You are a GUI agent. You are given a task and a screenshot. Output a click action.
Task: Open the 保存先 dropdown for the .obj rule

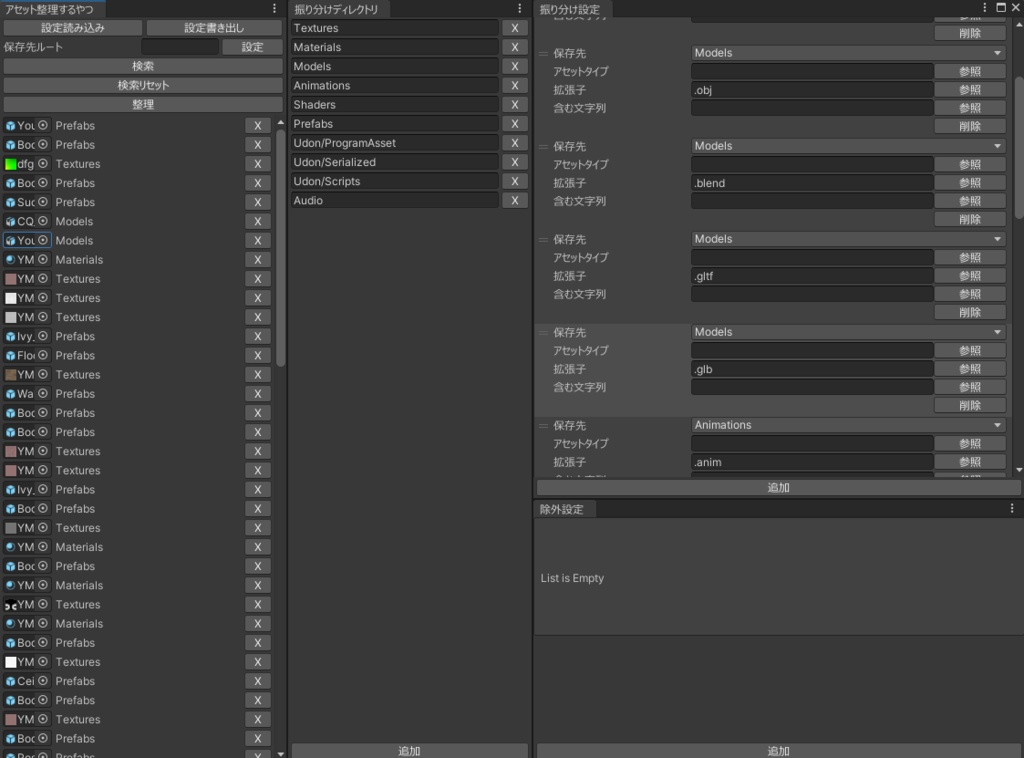coord(845,52)
